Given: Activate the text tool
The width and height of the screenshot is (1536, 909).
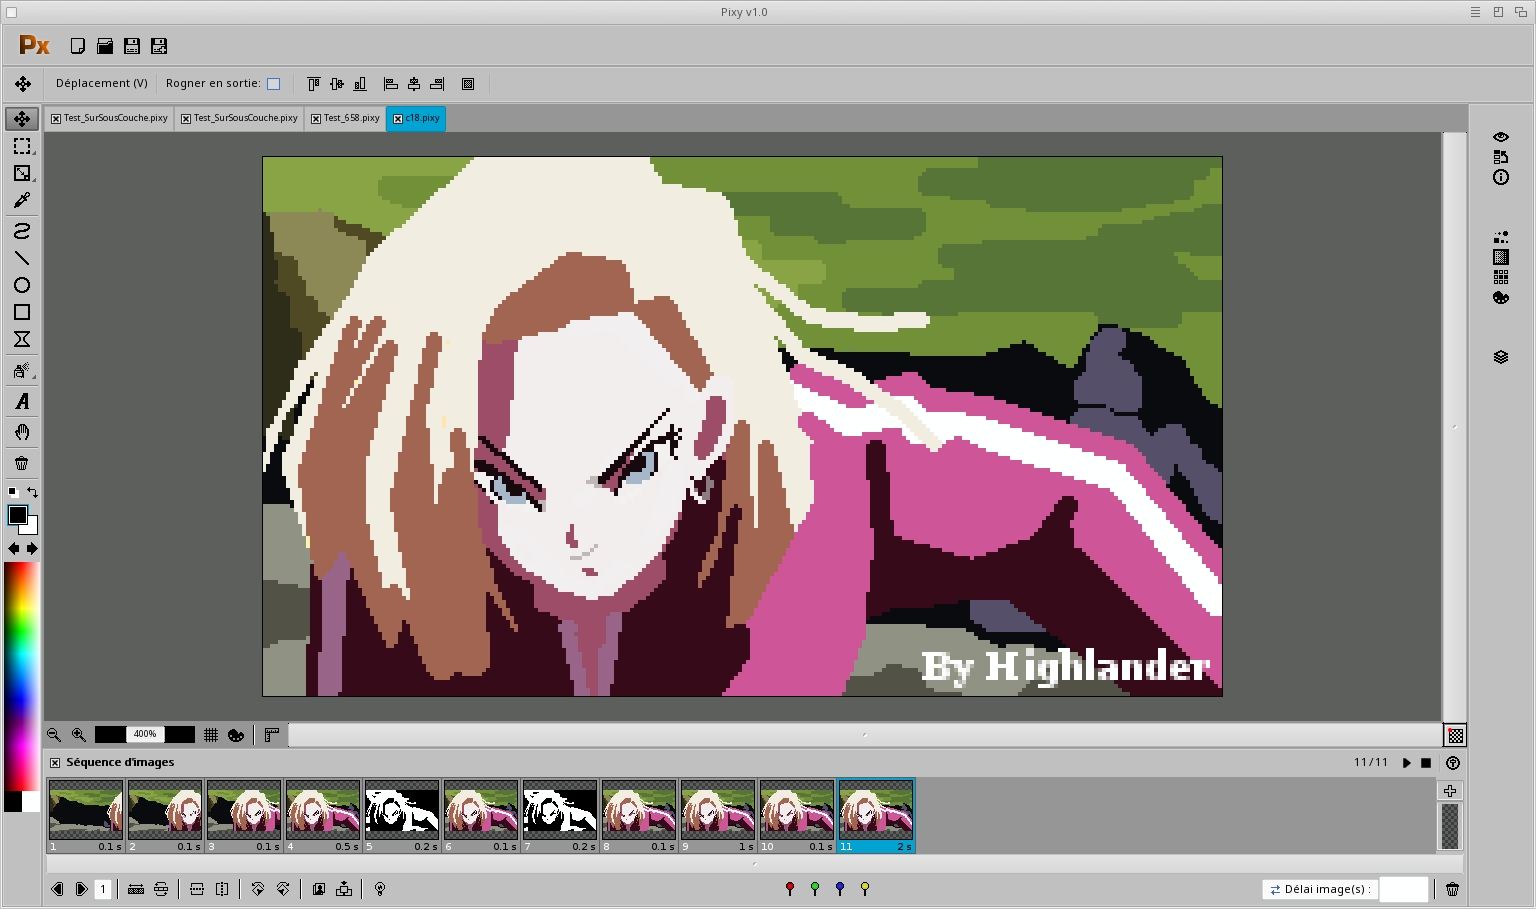Looking at the screenshot, I should tap(22, 402).
